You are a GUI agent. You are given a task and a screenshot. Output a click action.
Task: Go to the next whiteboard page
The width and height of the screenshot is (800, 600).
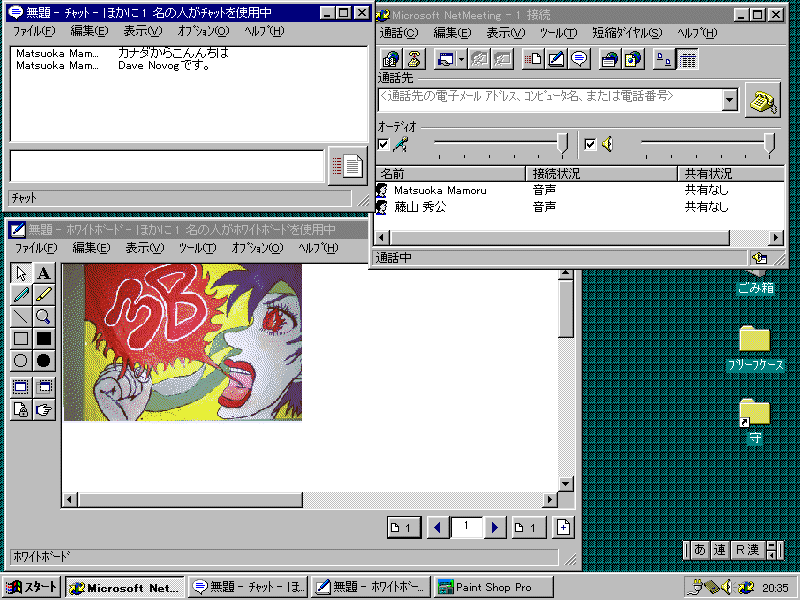(494, 528)
